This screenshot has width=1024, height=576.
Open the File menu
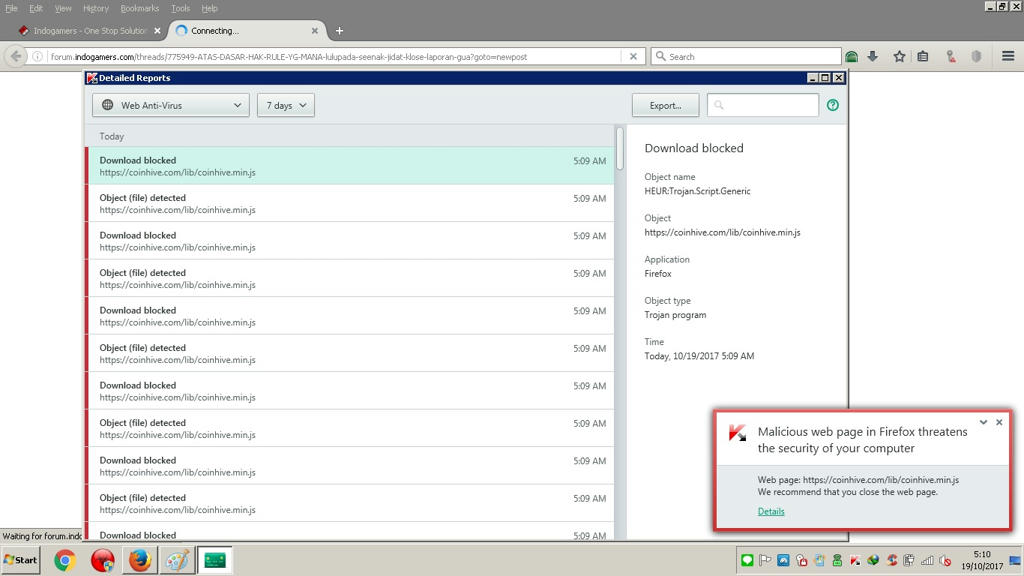click(12, 8)
